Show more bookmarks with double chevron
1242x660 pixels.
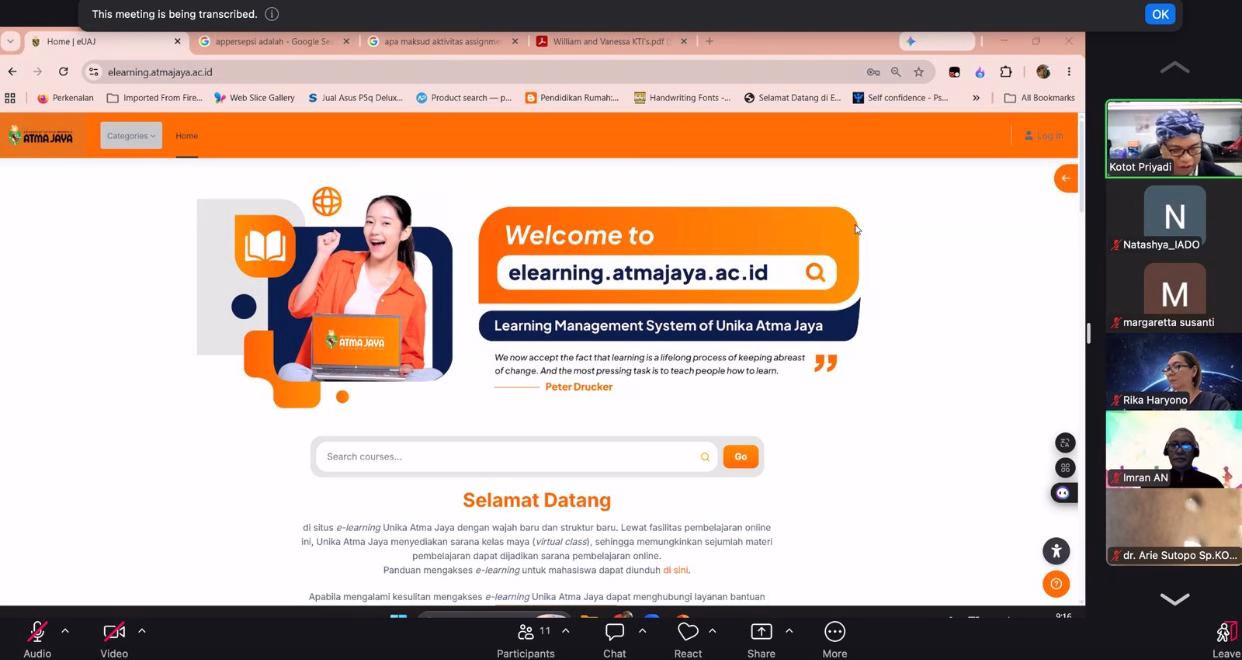click(976, 98)
